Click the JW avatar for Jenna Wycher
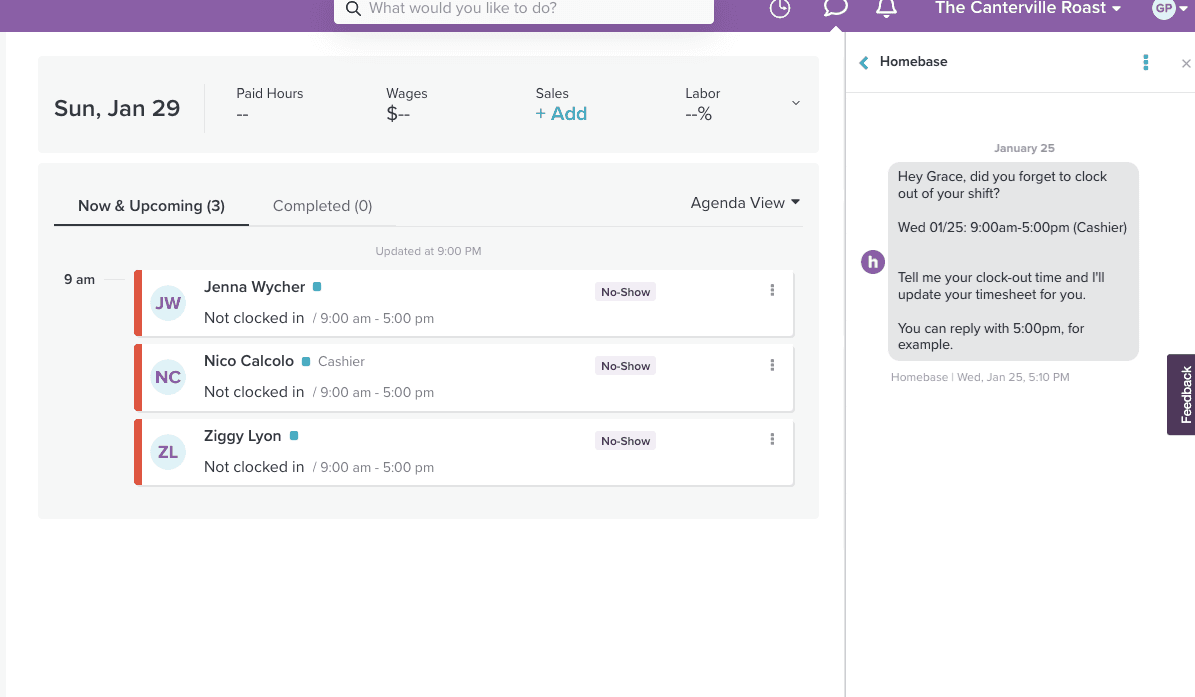1195x697 pixels. (x=168, y=303)
